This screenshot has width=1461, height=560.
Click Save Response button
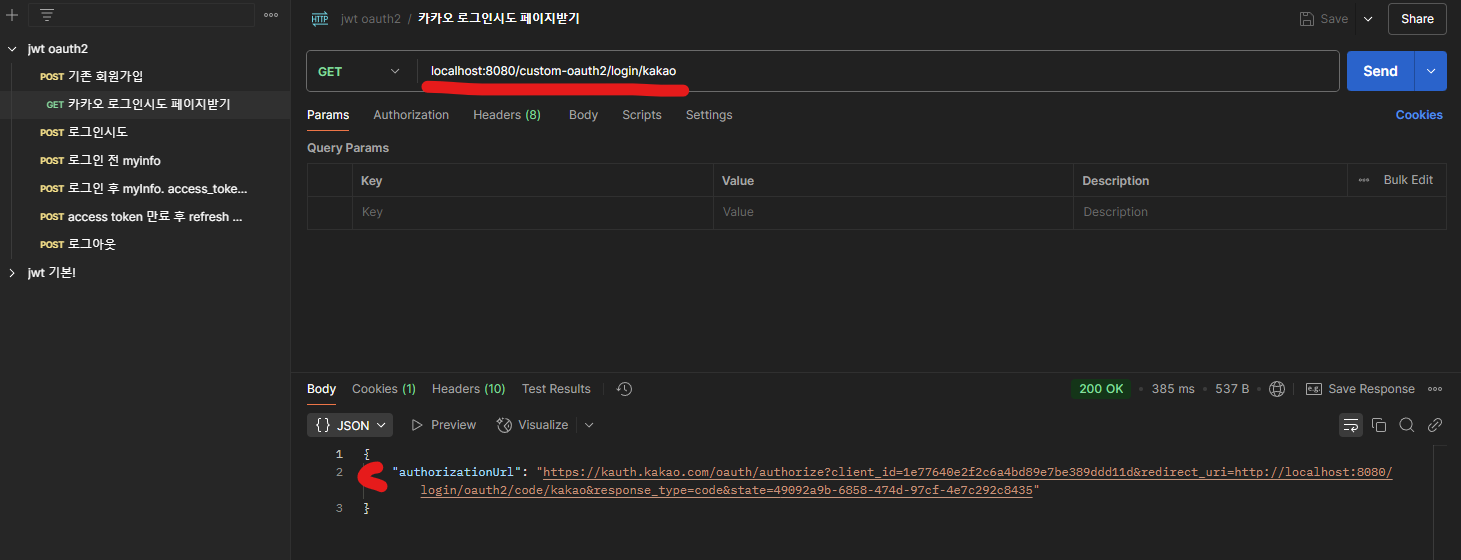click(x=1360, y=389)
